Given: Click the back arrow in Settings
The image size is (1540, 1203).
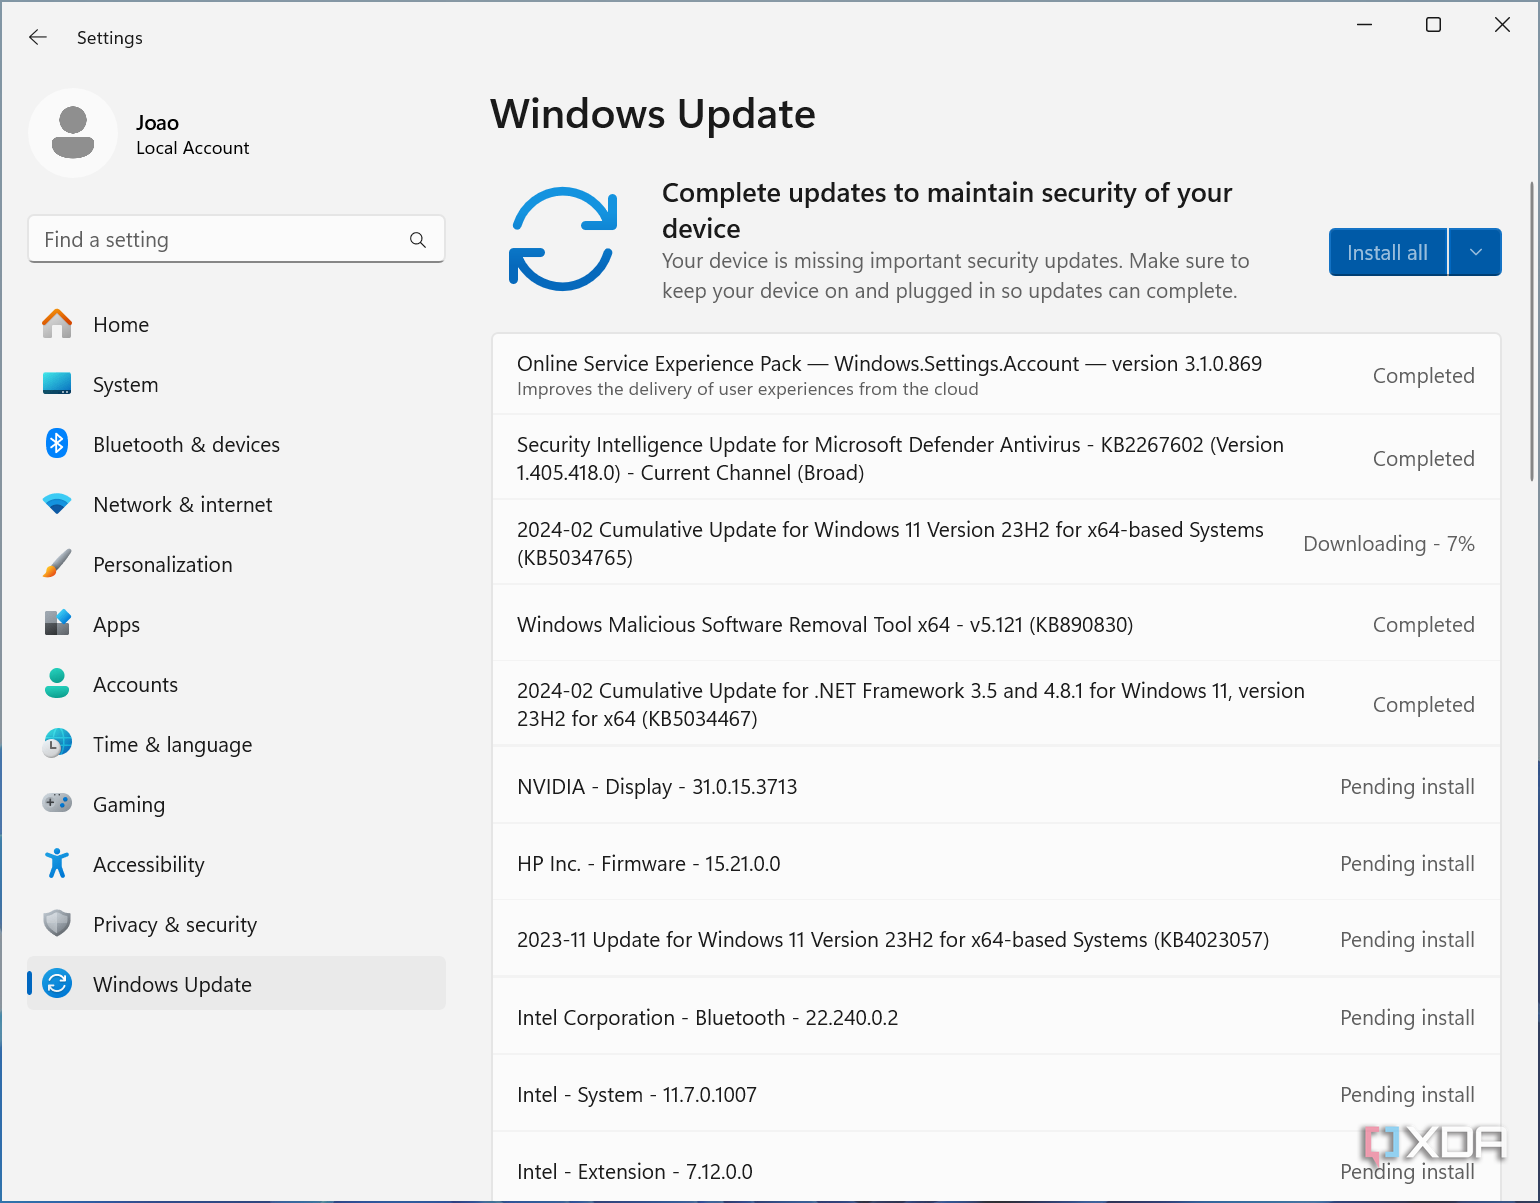Looking at the screenshot, I should pos(38,37).
